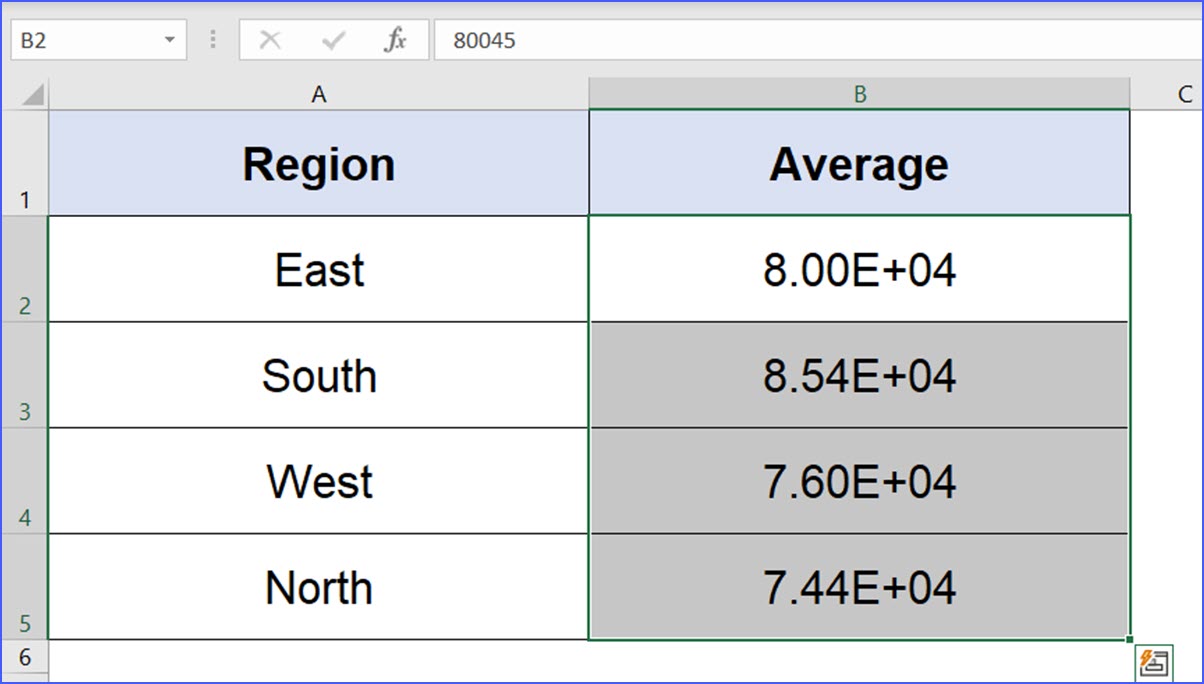Click the fill handle at selection corner
1204x684 pixels.
tap(1130, 639)
